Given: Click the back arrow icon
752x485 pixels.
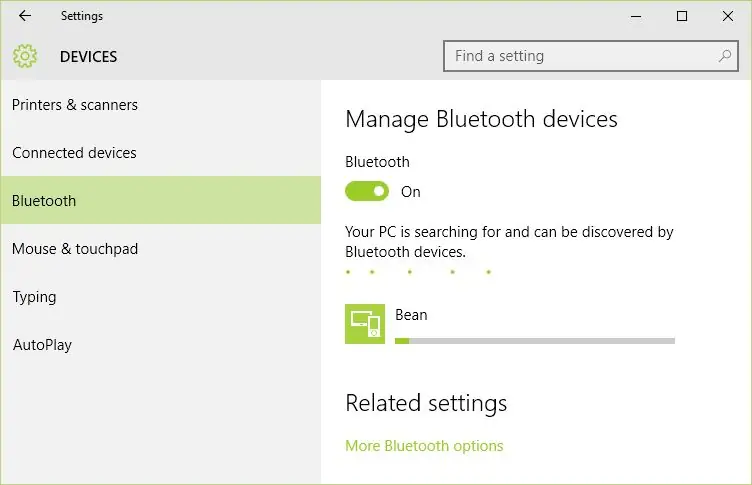Looking at the screenshot, I should 24,16.
